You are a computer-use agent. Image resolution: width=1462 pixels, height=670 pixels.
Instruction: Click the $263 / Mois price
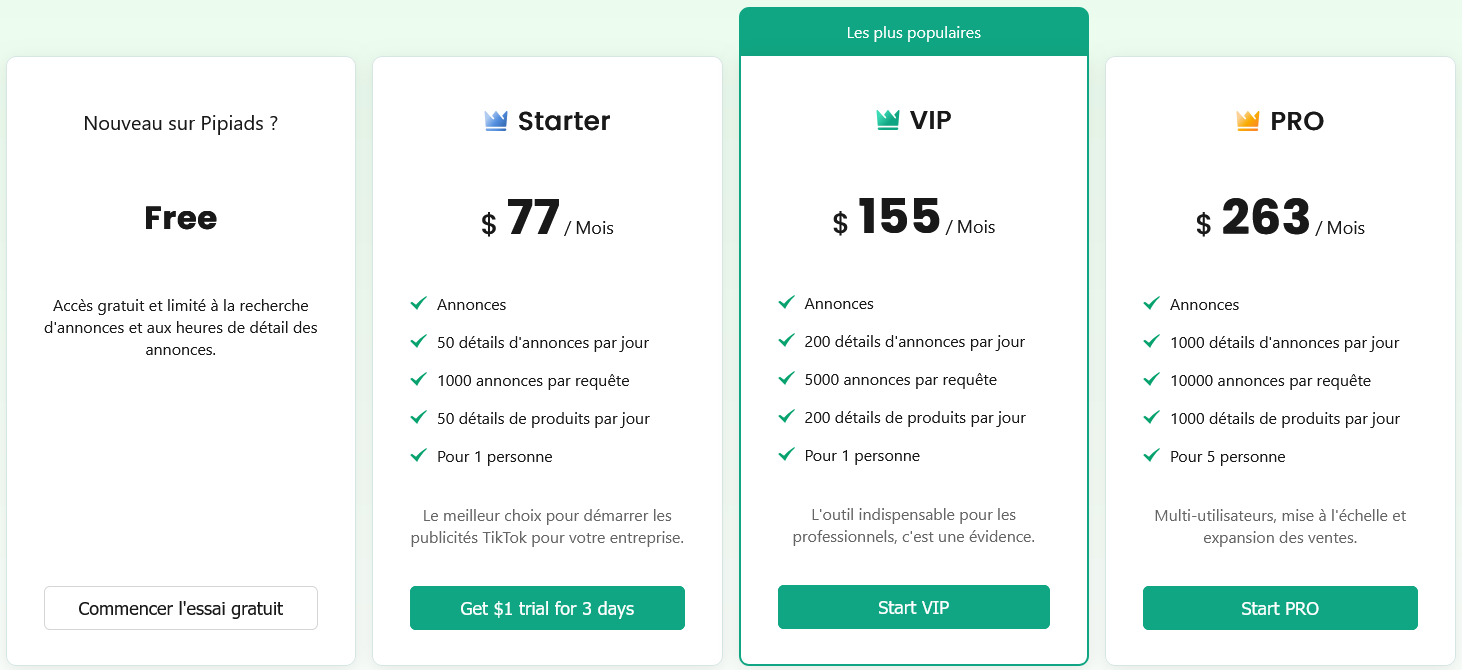(1279, 220)
